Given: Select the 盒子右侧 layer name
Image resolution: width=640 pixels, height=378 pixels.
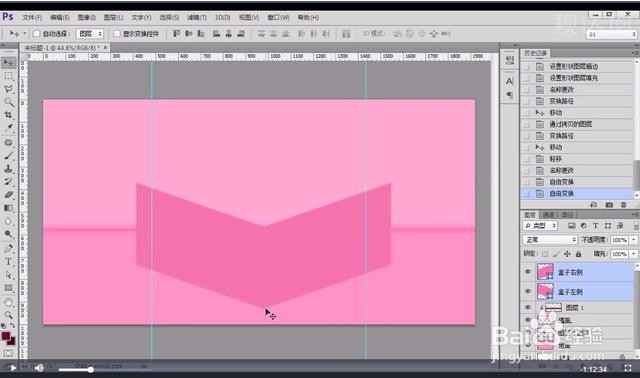Looking at the screenshot, I should pos(570,272).
